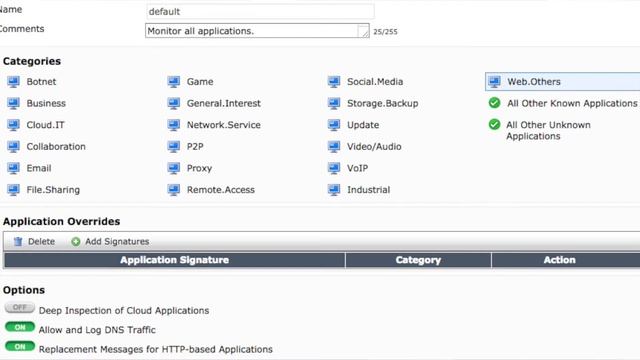Click the monitor icon beside Social.Media
The image size is (640, 360).
click(x=334, y=82)
